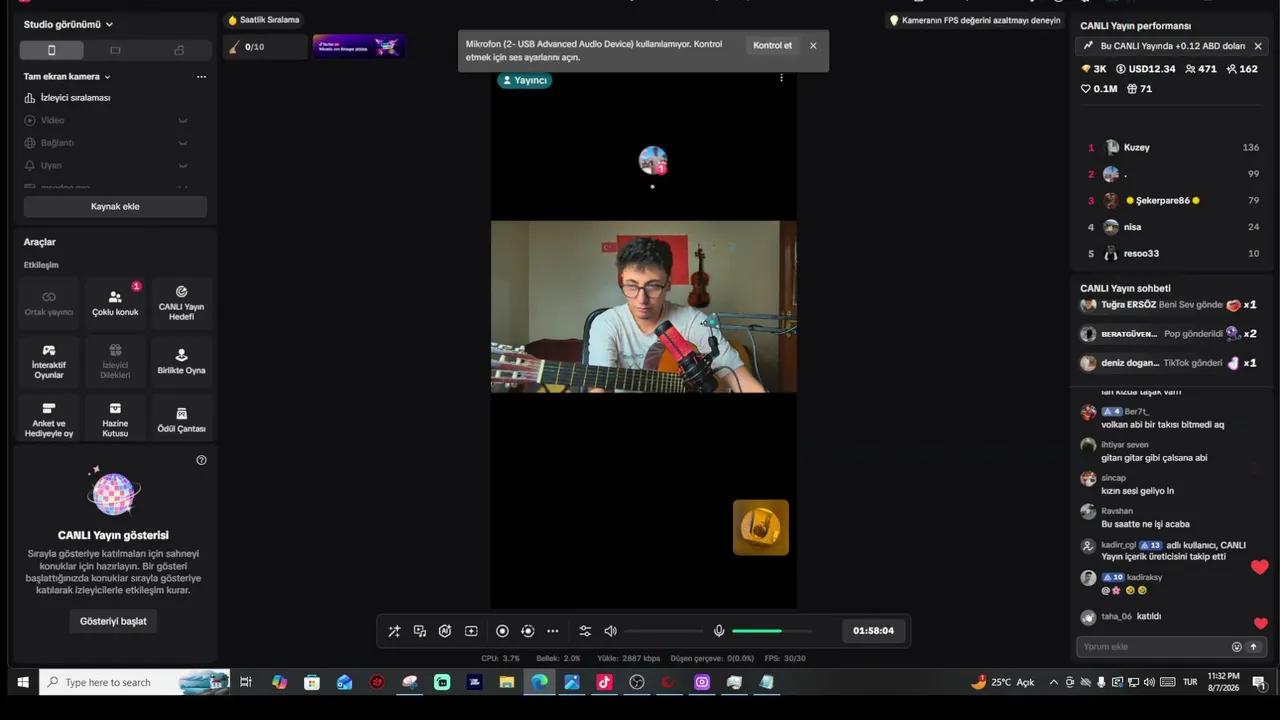Click the help question mark icon
1280x720 pixels.
click(201, 460)
